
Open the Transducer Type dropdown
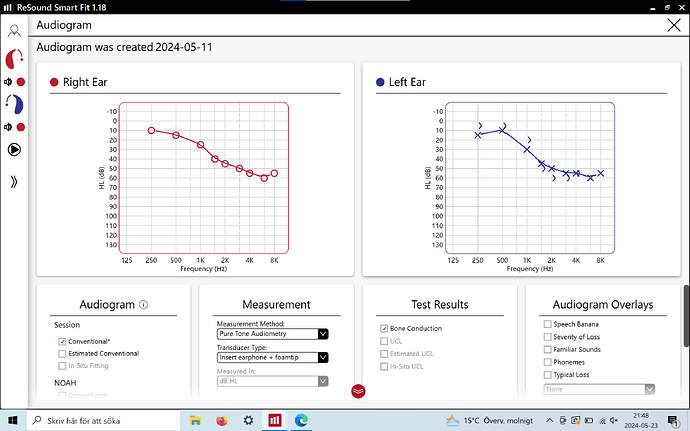click(x=272, y=357)
